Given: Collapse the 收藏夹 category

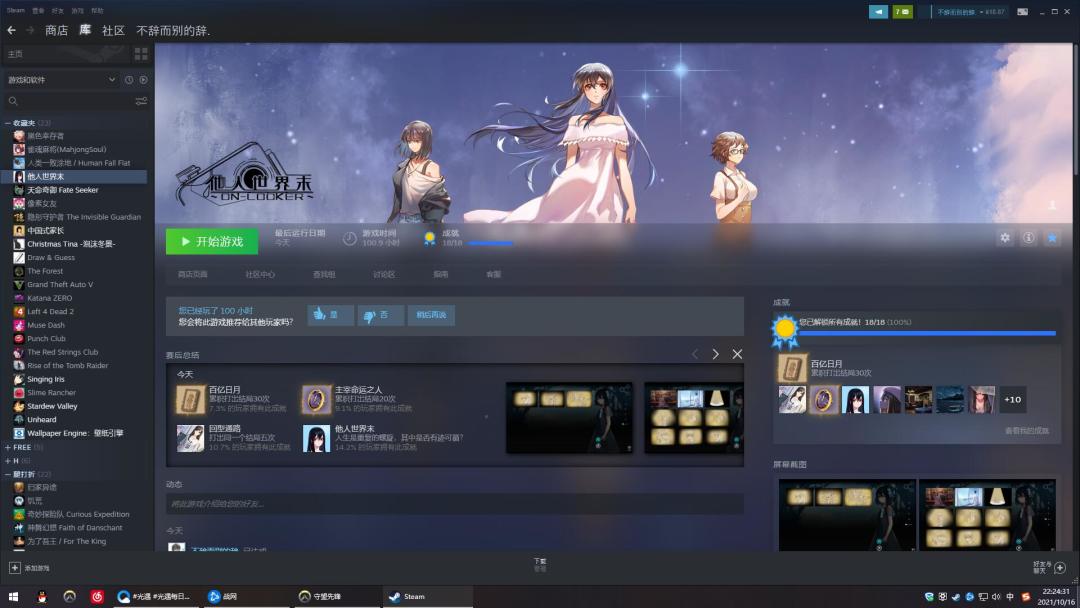Looking at the screenshot, I should [8, 123].
